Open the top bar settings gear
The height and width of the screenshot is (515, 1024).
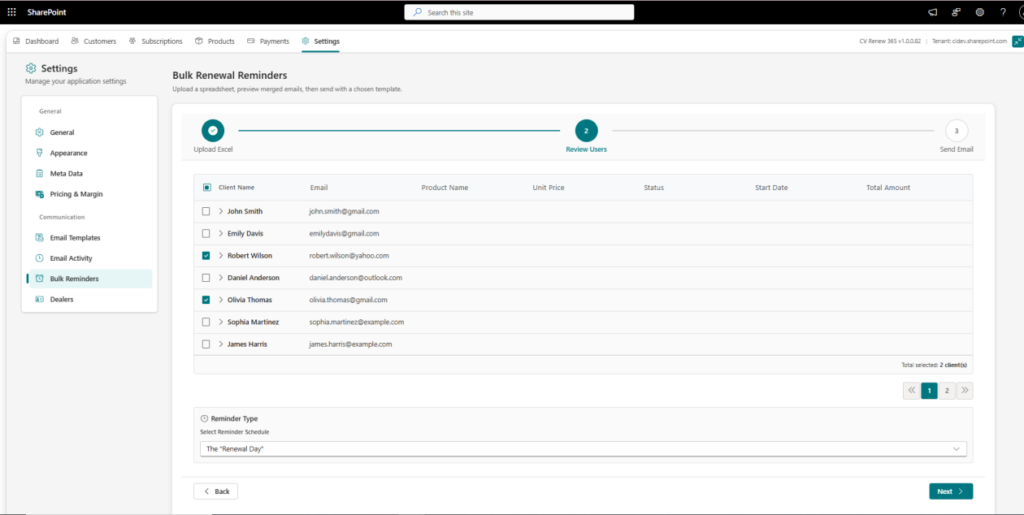(980, 12)
